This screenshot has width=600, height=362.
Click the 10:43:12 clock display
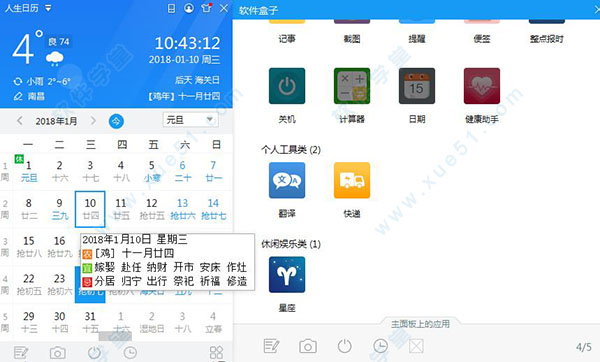click(188, 43)
